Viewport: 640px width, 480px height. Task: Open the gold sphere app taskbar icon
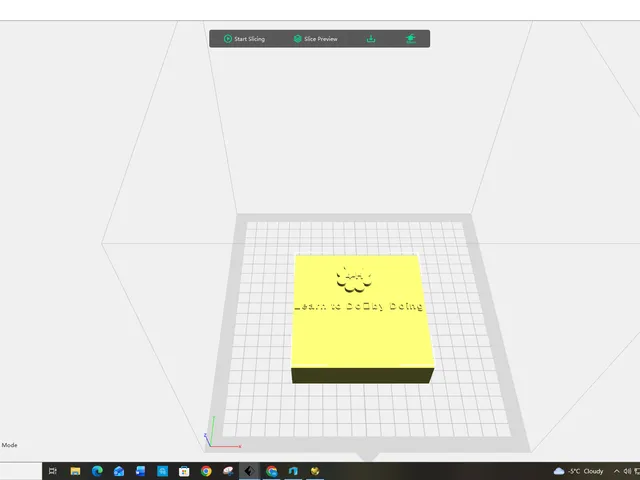coord(315,471)
